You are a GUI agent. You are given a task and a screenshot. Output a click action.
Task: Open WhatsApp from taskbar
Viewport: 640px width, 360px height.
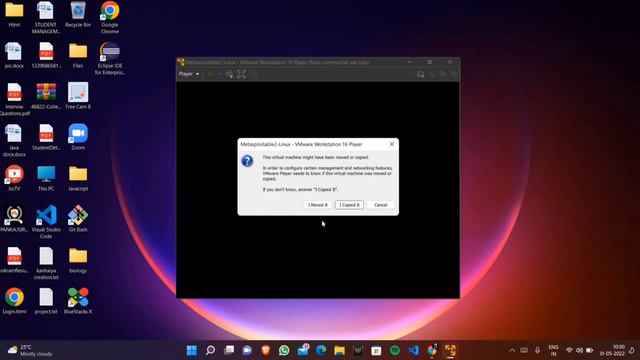(x=284, y=350)
